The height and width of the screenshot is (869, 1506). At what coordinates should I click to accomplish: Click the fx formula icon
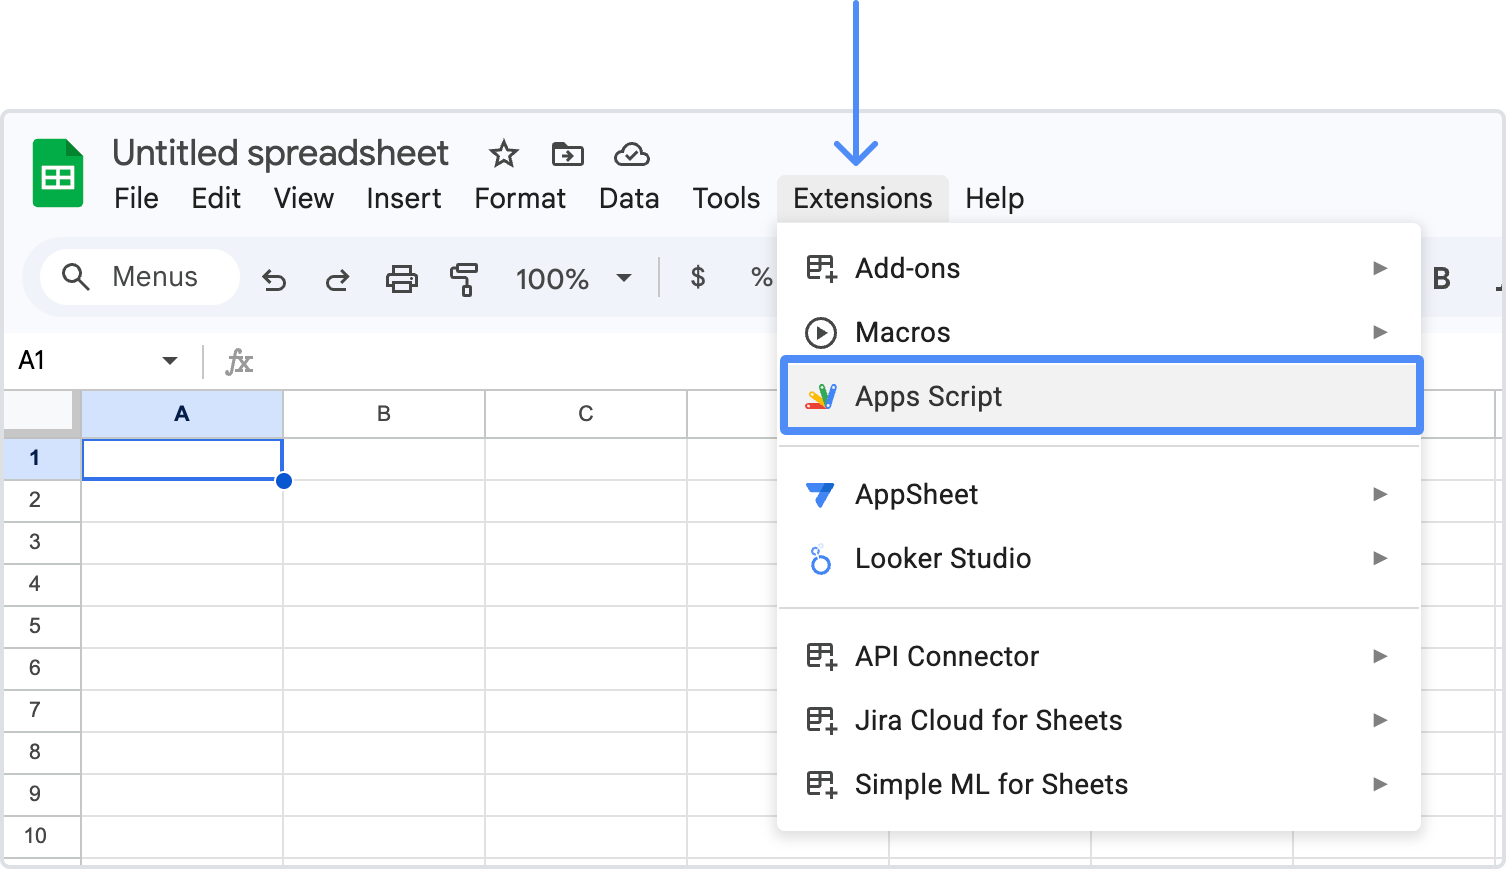tap(239, 361)
